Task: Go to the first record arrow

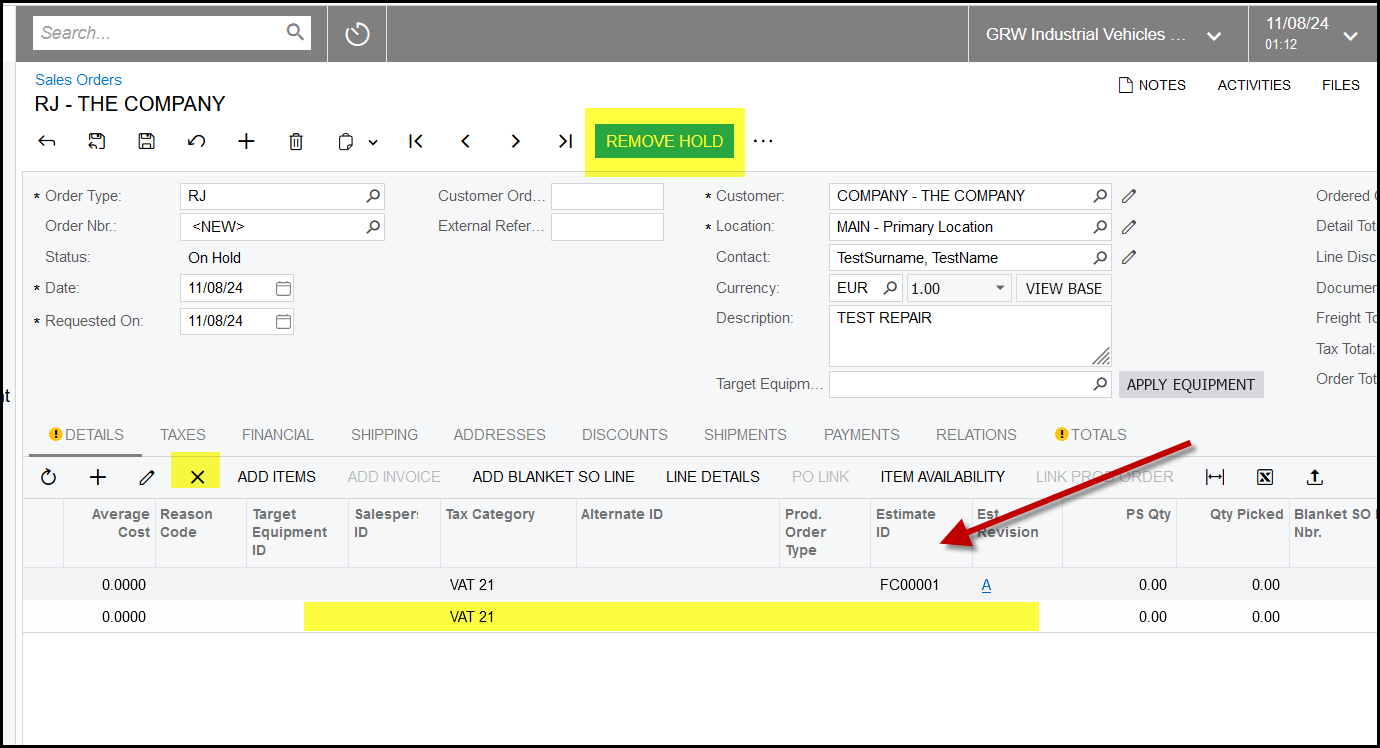Action: tap(416, 141)
